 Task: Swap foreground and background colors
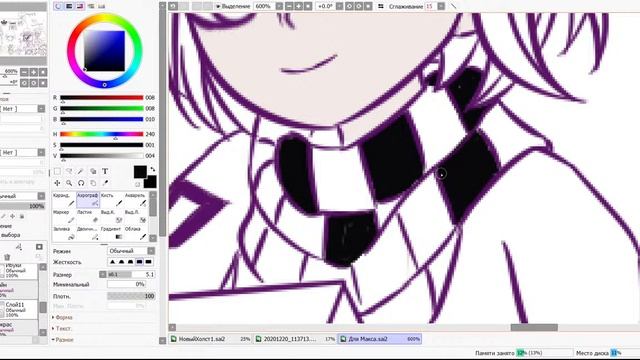[153, 169]
